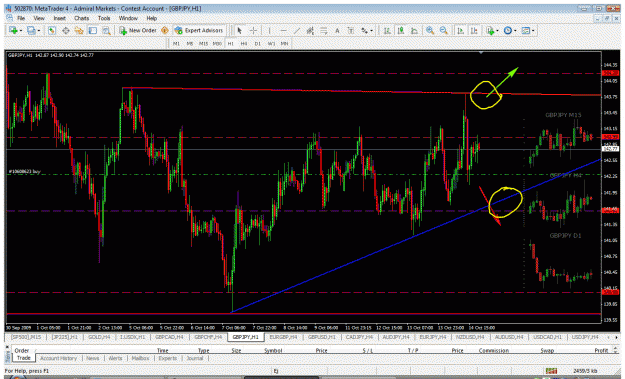Select the Text tool marked A
The height and width of the screenshot is (379, 625).
(337, 30)
